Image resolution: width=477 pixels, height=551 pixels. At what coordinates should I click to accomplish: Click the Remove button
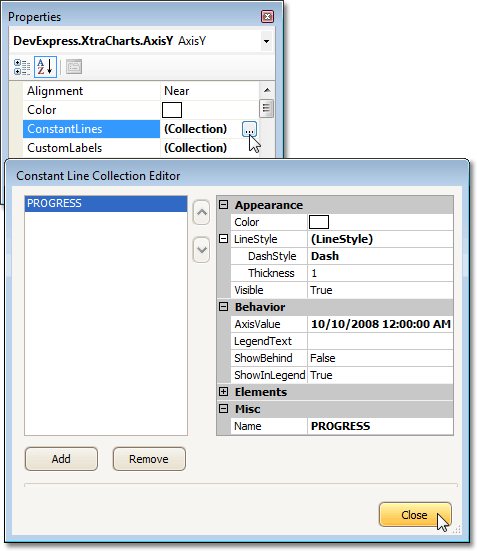(x=149, y=459)
